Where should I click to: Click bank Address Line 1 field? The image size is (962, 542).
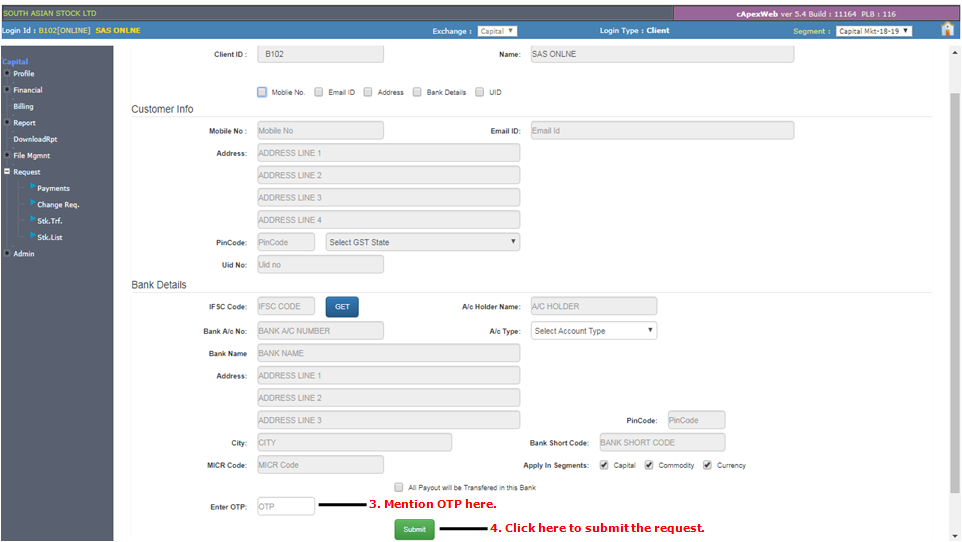point(388,376)
